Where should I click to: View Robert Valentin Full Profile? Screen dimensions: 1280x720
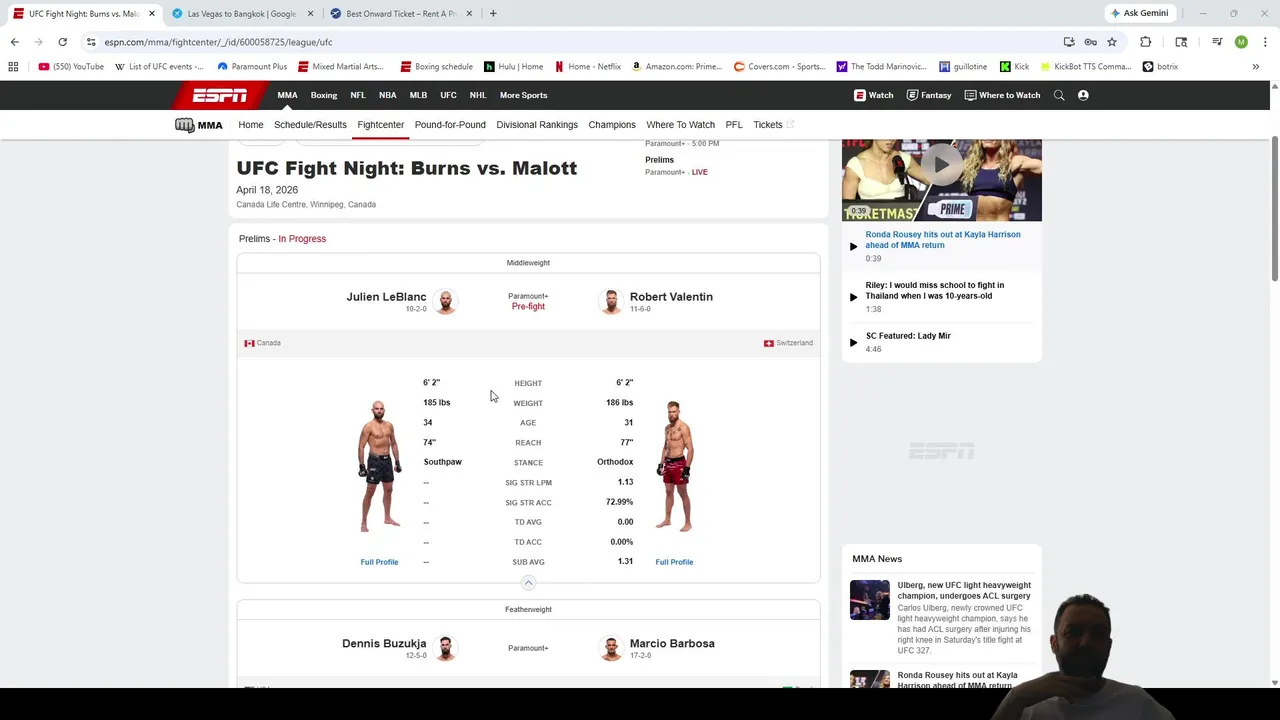(674, 562)
